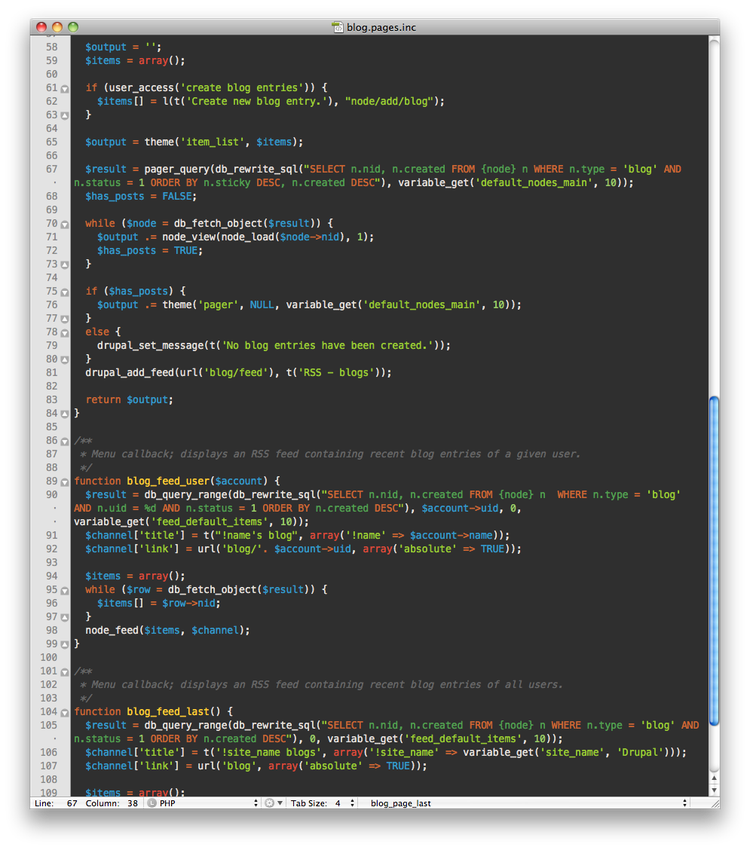Fold the blog_feed_last function at line 104

(x=64, y=713)
